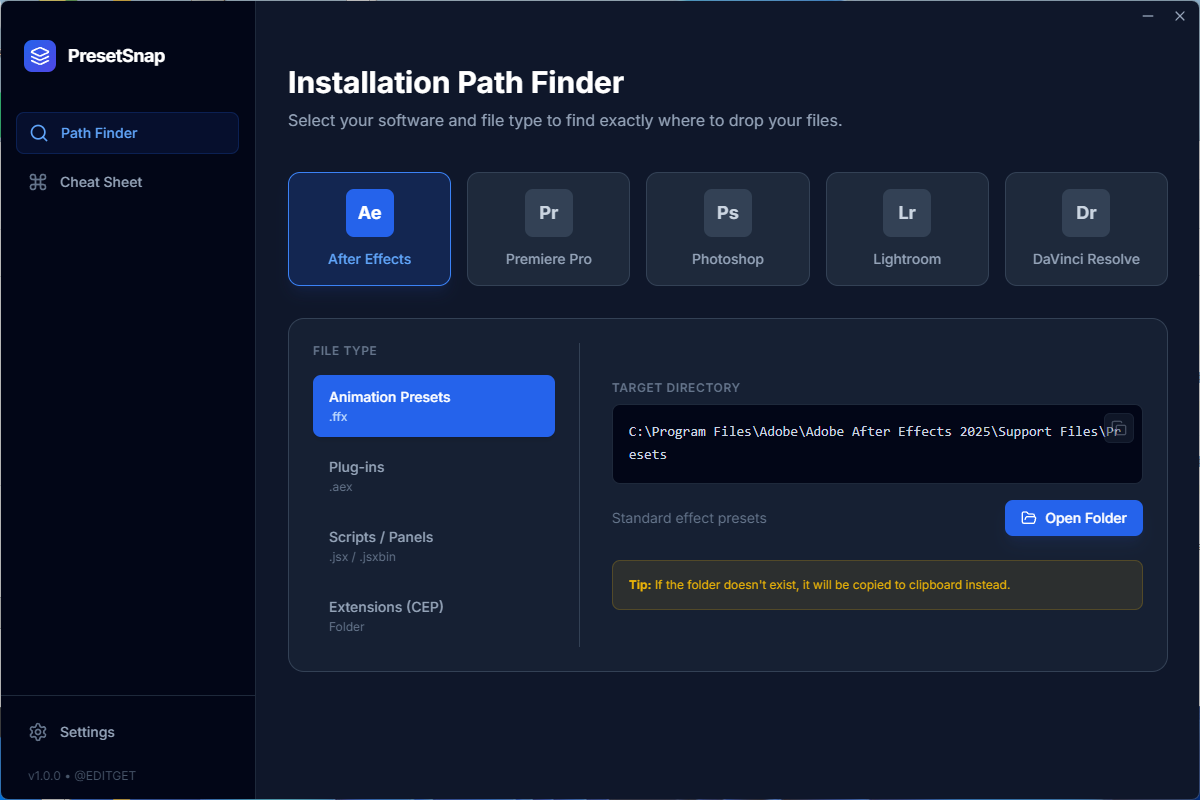
Task: Select Extensions (CEP) file type
Action: tap(433, 616)
